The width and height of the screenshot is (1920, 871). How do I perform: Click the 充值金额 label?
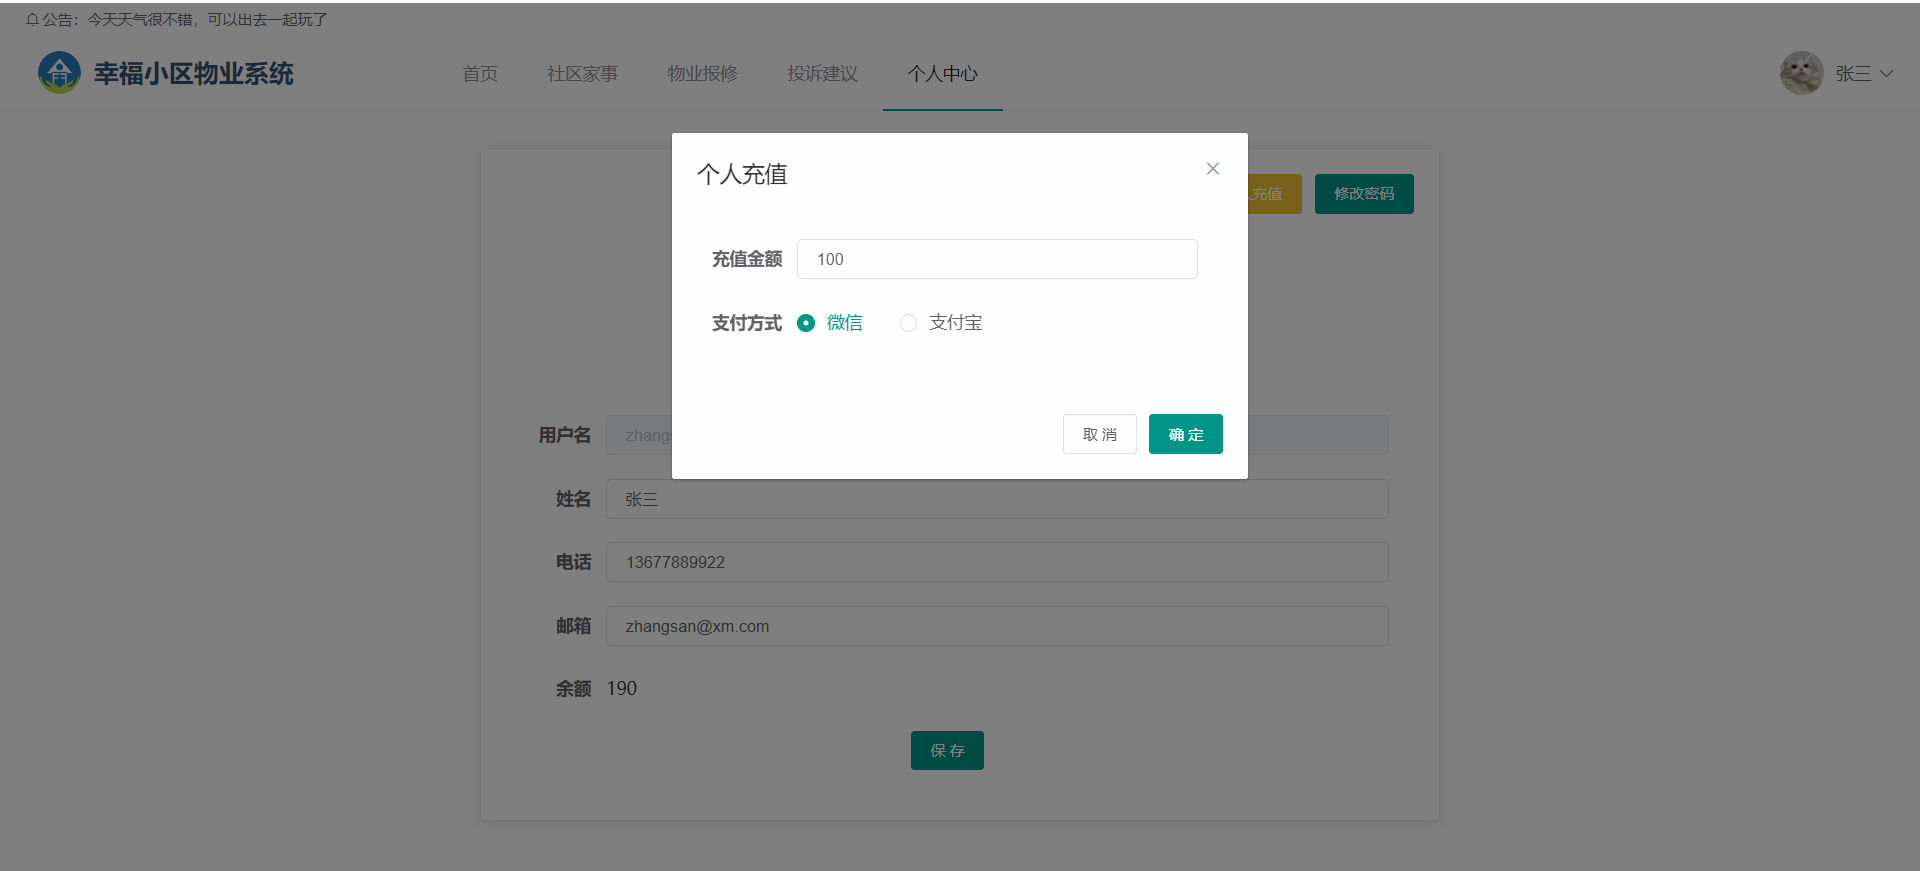click(746, 259)
